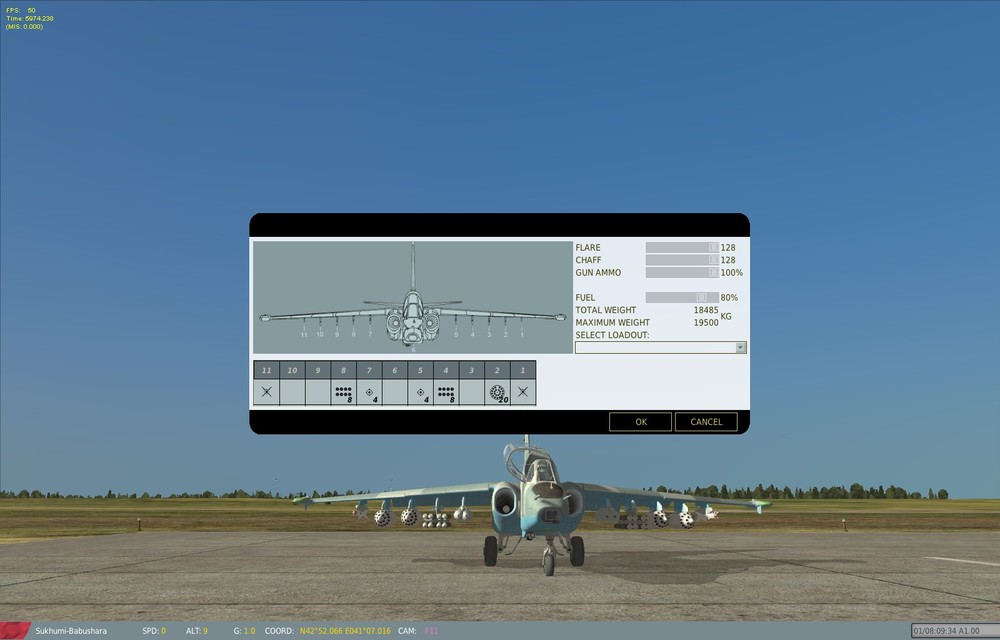The width and height of the screenshot is (1000, 640).
Task: Click the Gun Ammo value 100%
Action: pos(732,272)
